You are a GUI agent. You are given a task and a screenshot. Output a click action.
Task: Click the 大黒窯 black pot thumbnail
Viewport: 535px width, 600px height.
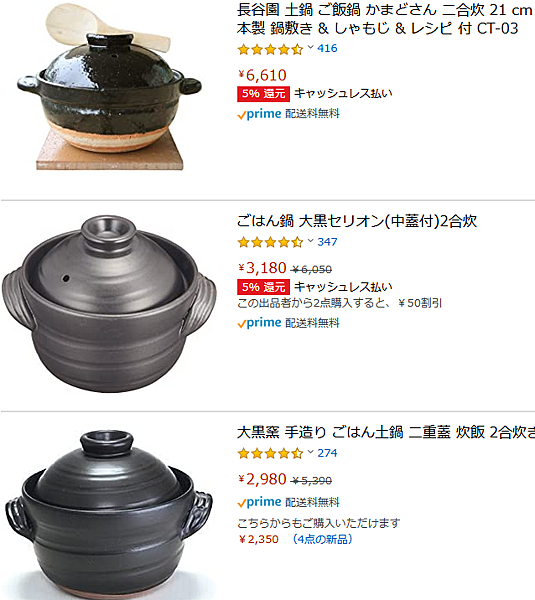tap(109, 515)
